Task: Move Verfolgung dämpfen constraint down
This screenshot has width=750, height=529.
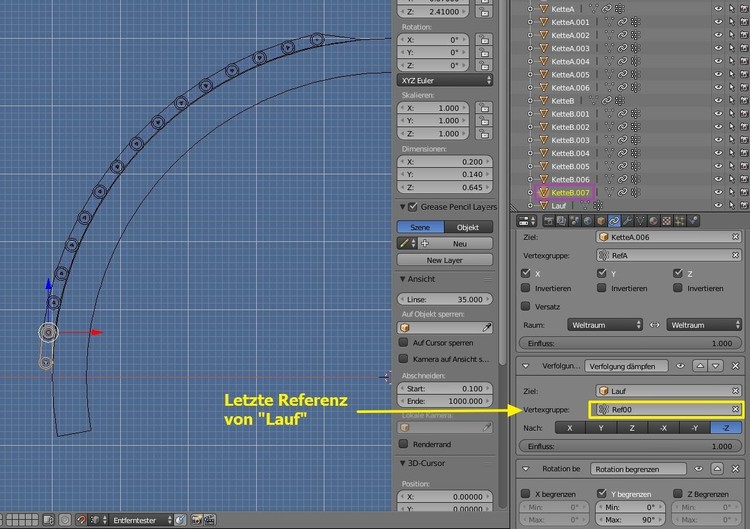Action: 716,366
